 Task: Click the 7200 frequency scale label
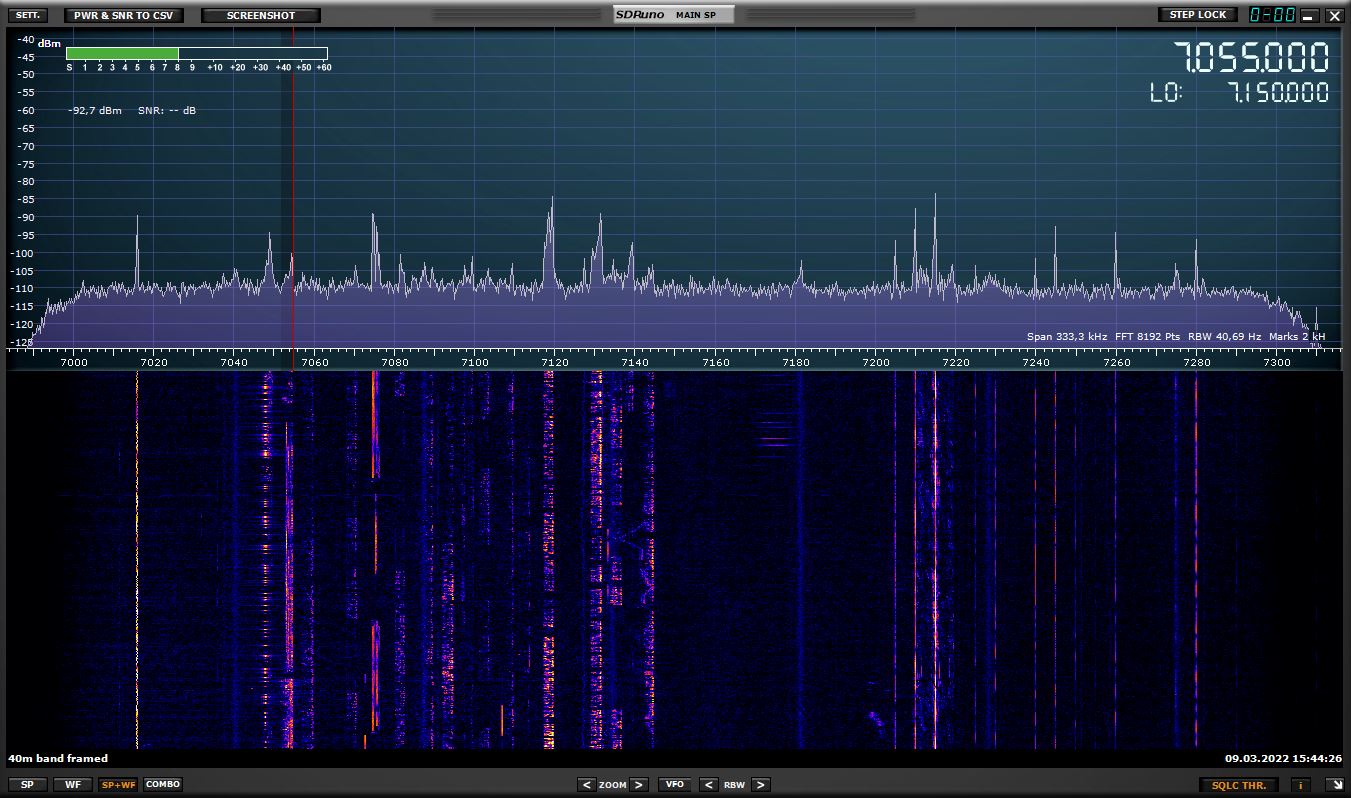click(x=876, y=362)
